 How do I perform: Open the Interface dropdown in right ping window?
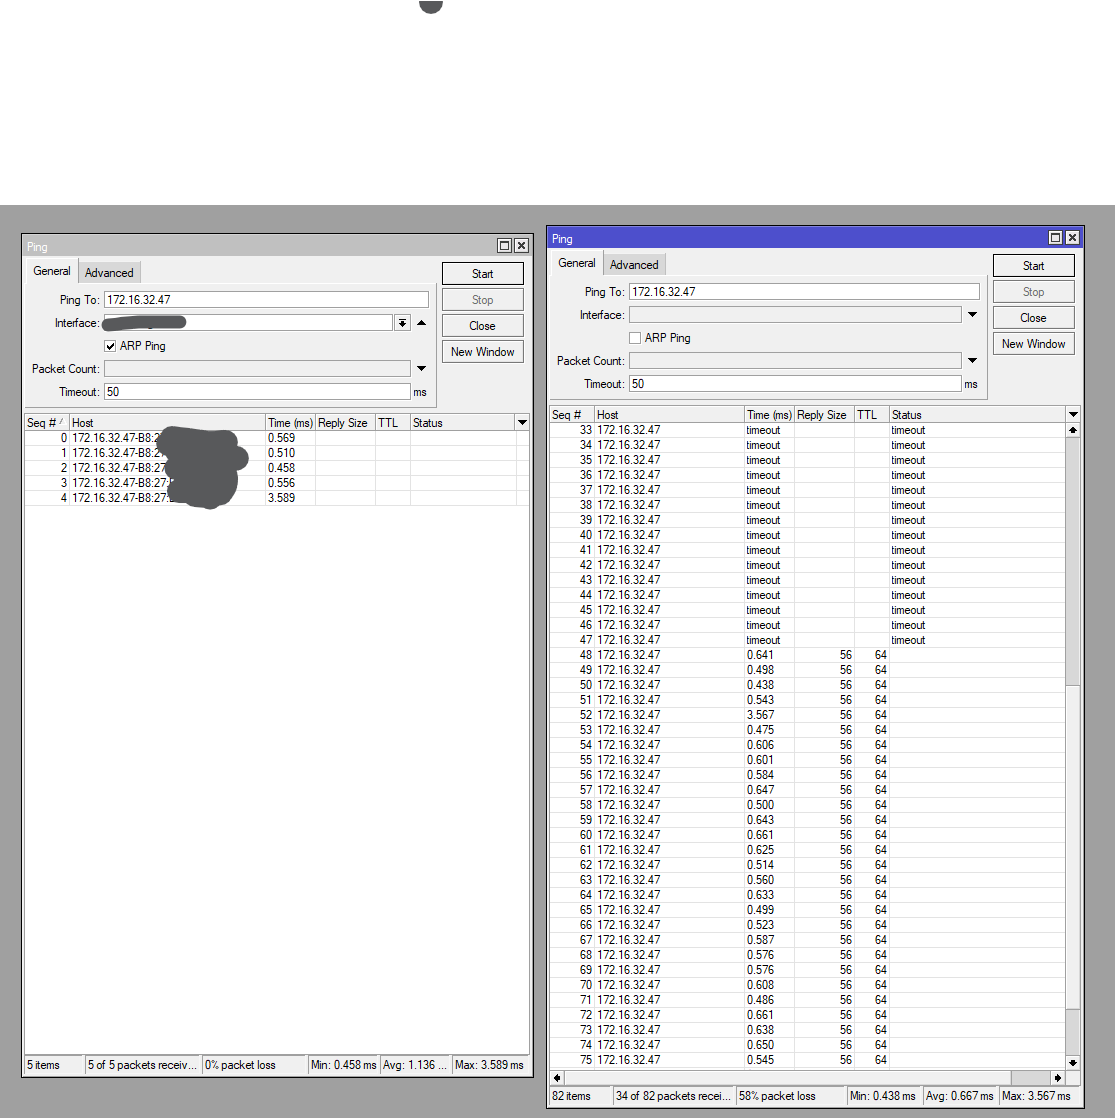(971, 314)
